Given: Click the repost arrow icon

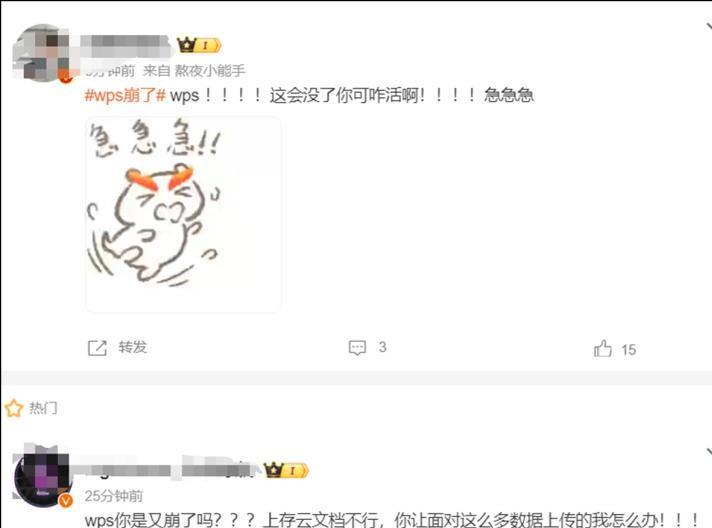Looking at the screenshot, I should pyautogui.click(x=97, y=348).
